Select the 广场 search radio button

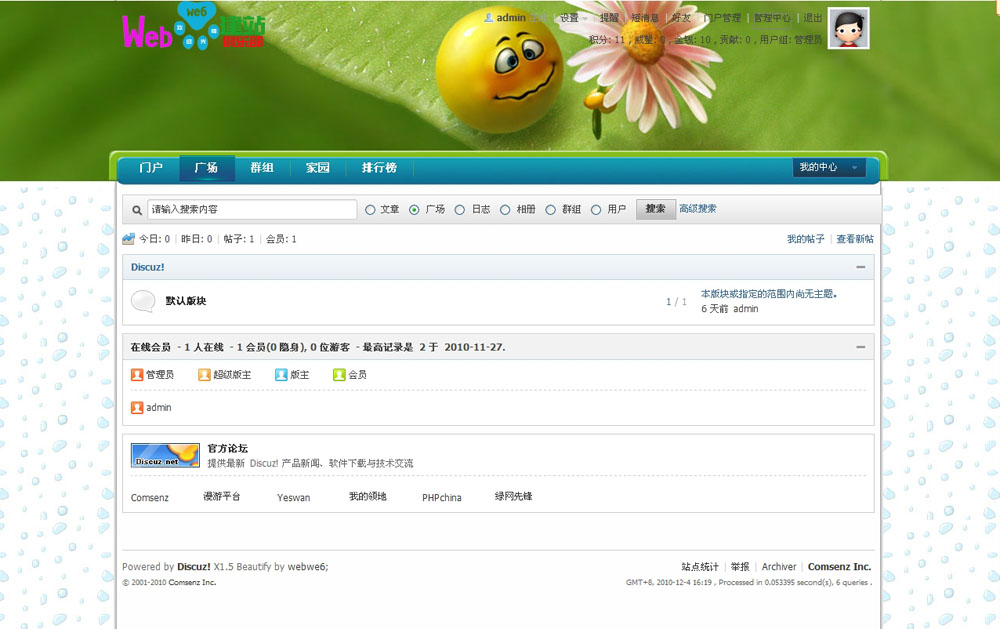click(x=414, y=210)
